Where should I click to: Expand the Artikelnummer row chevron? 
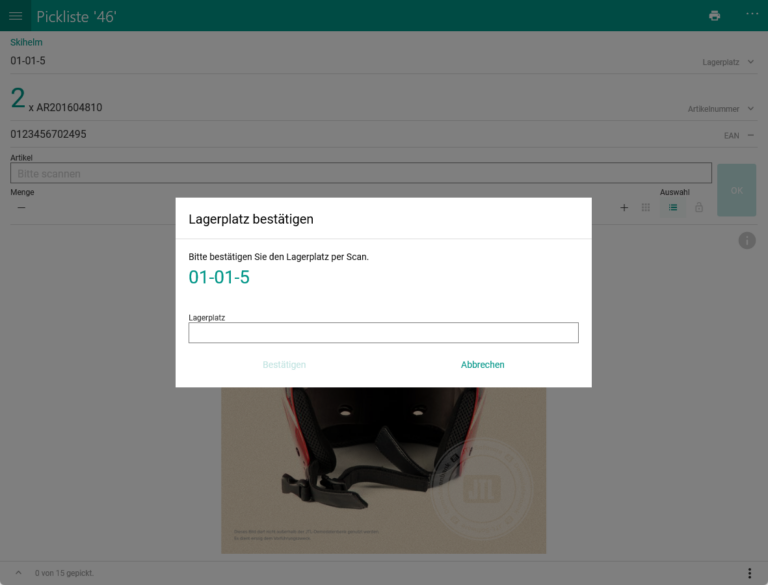click(750, 108)
